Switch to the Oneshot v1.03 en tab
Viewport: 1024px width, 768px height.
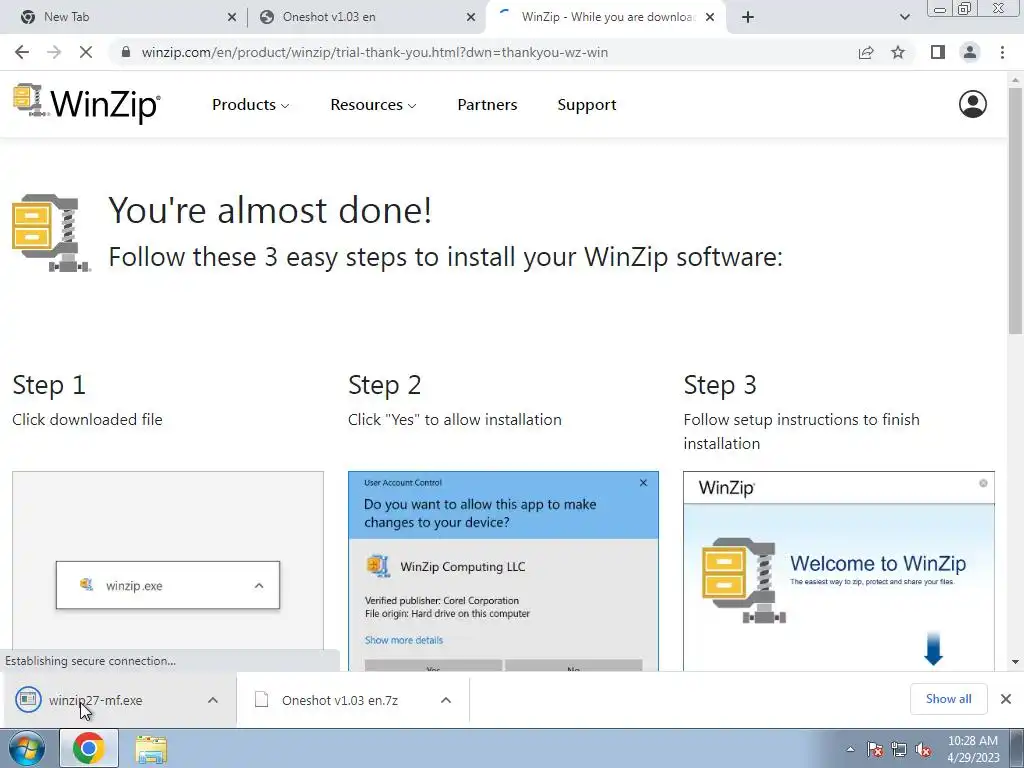coord(366,17)
